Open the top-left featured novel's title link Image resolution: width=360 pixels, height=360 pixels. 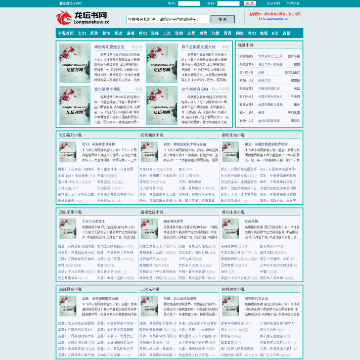[x=108, y=47]
